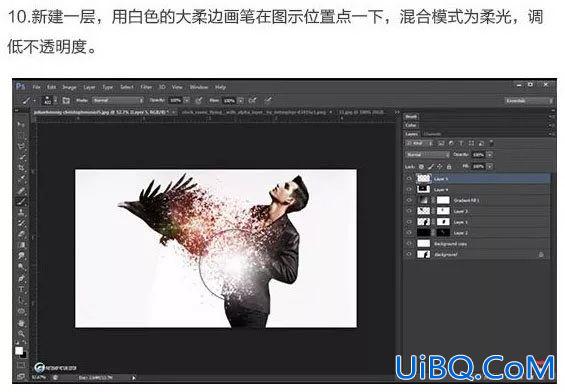
Task: Select the Move tool
Action: [21, 124]
